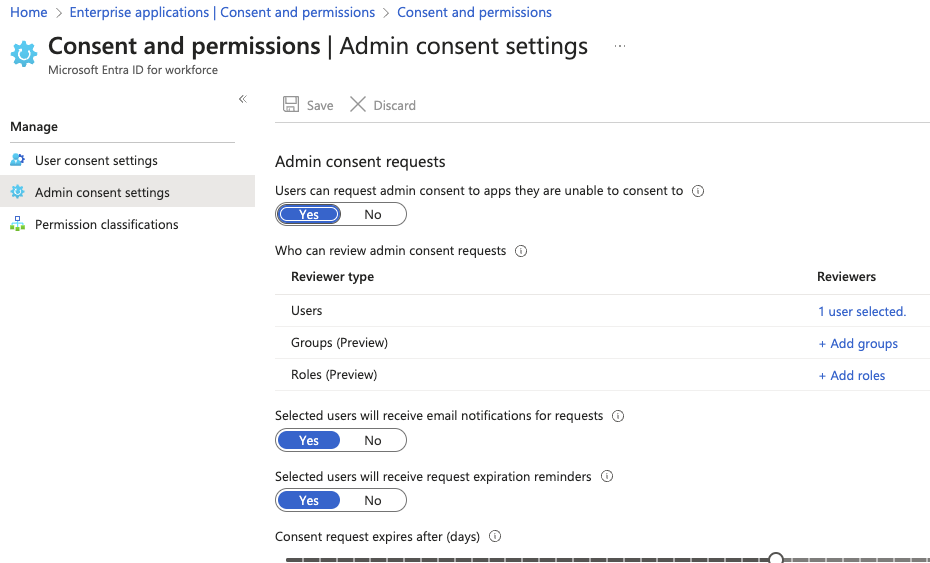This screenshot has height=563, width=930.
Task: Click the User consent settings people icon
Action: coord(18,160)
